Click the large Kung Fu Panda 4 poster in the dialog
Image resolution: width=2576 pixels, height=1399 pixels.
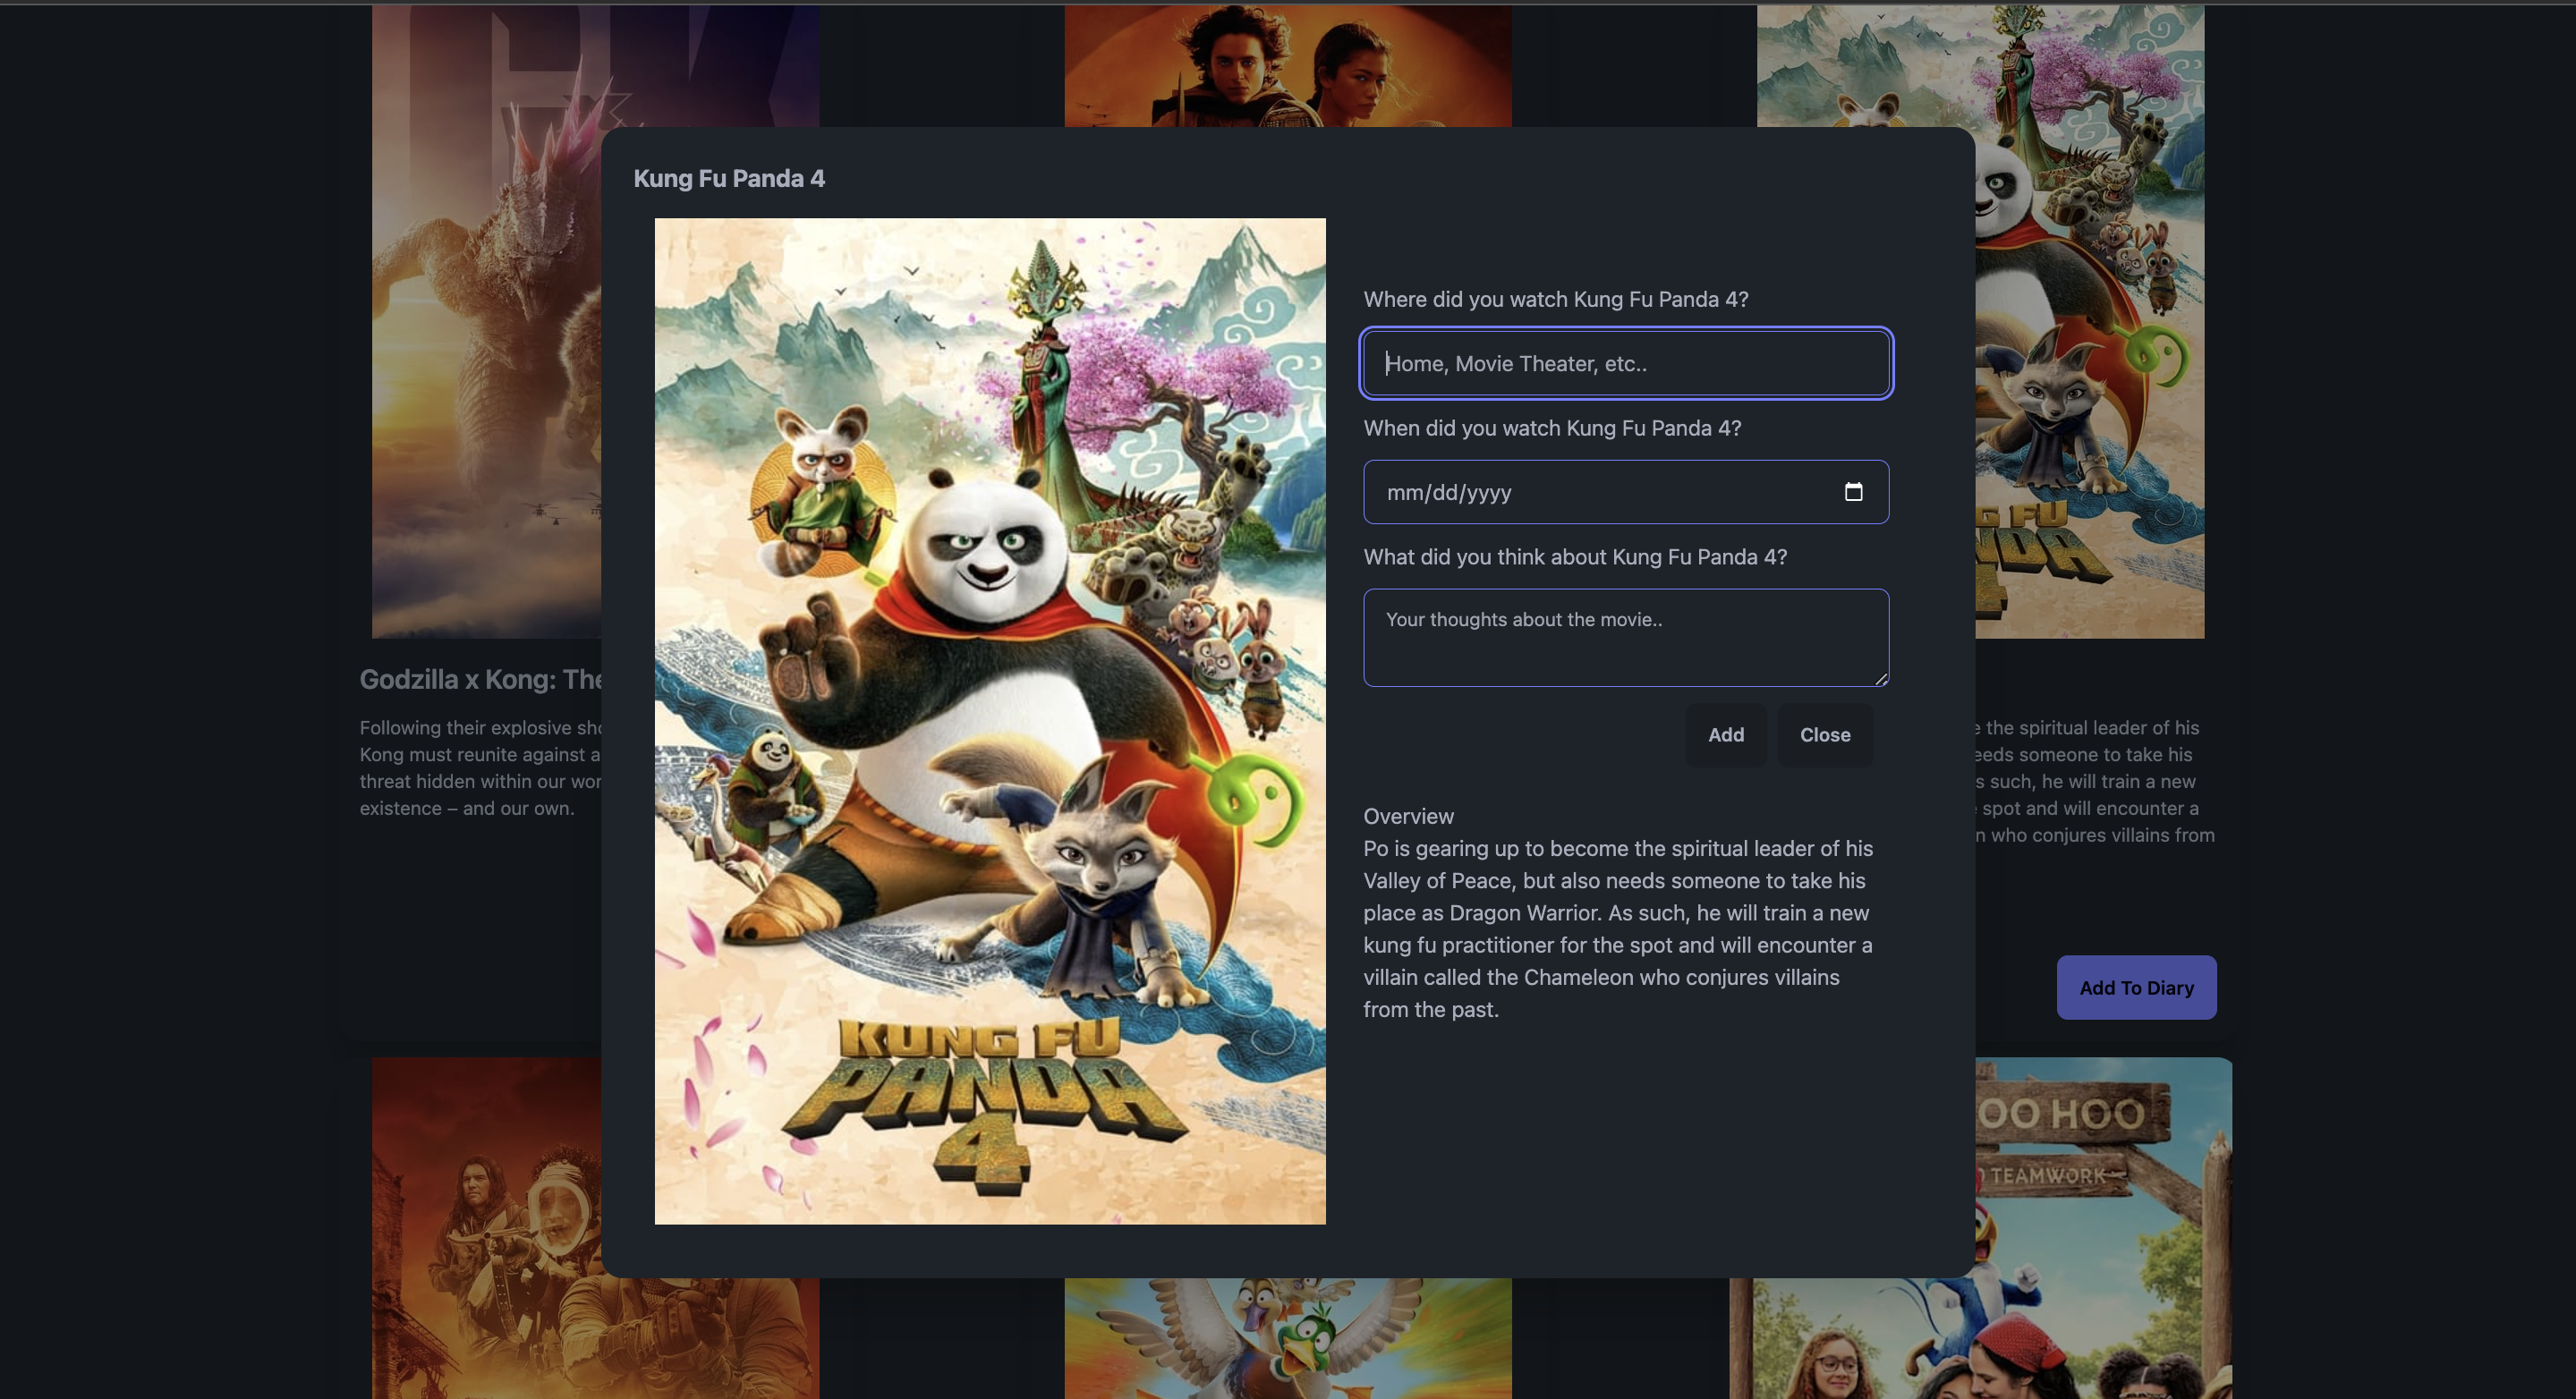(990, 721)
